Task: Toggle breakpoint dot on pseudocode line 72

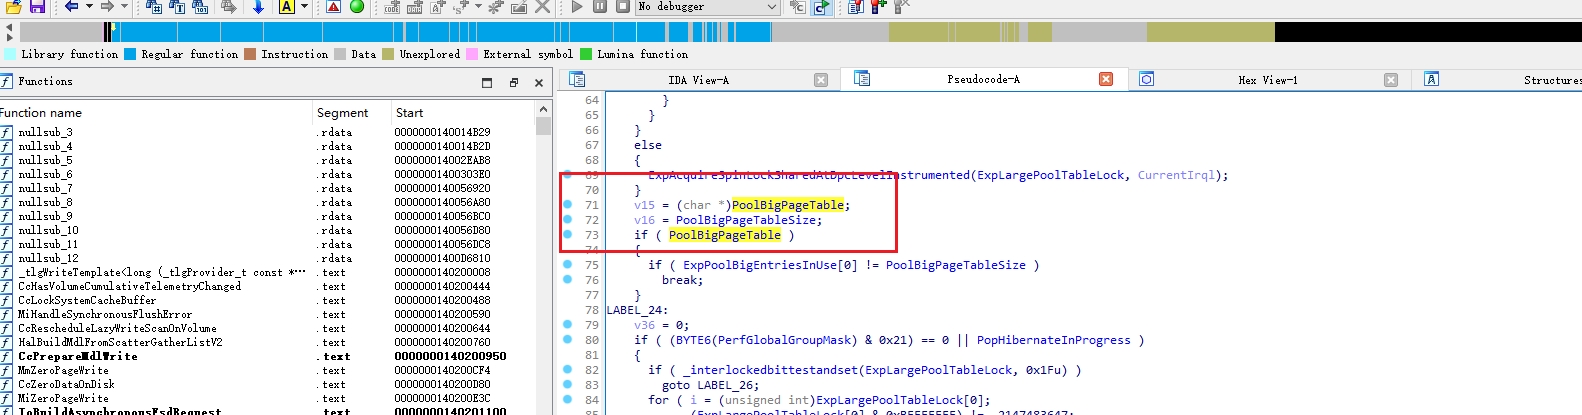Action: click(567, 220)
